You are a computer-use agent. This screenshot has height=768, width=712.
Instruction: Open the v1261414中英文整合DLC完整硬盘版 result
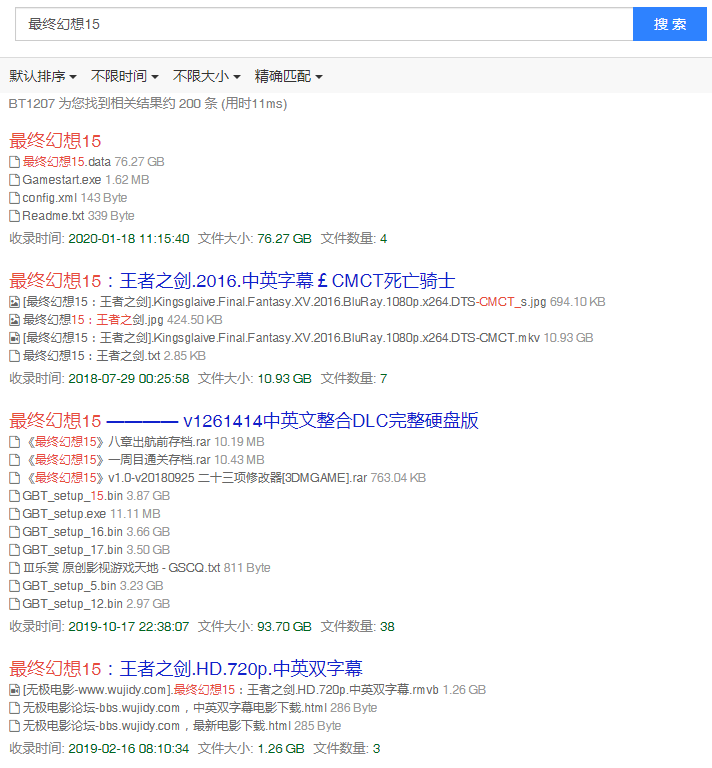pyautogui.click(x=244, y=421)
